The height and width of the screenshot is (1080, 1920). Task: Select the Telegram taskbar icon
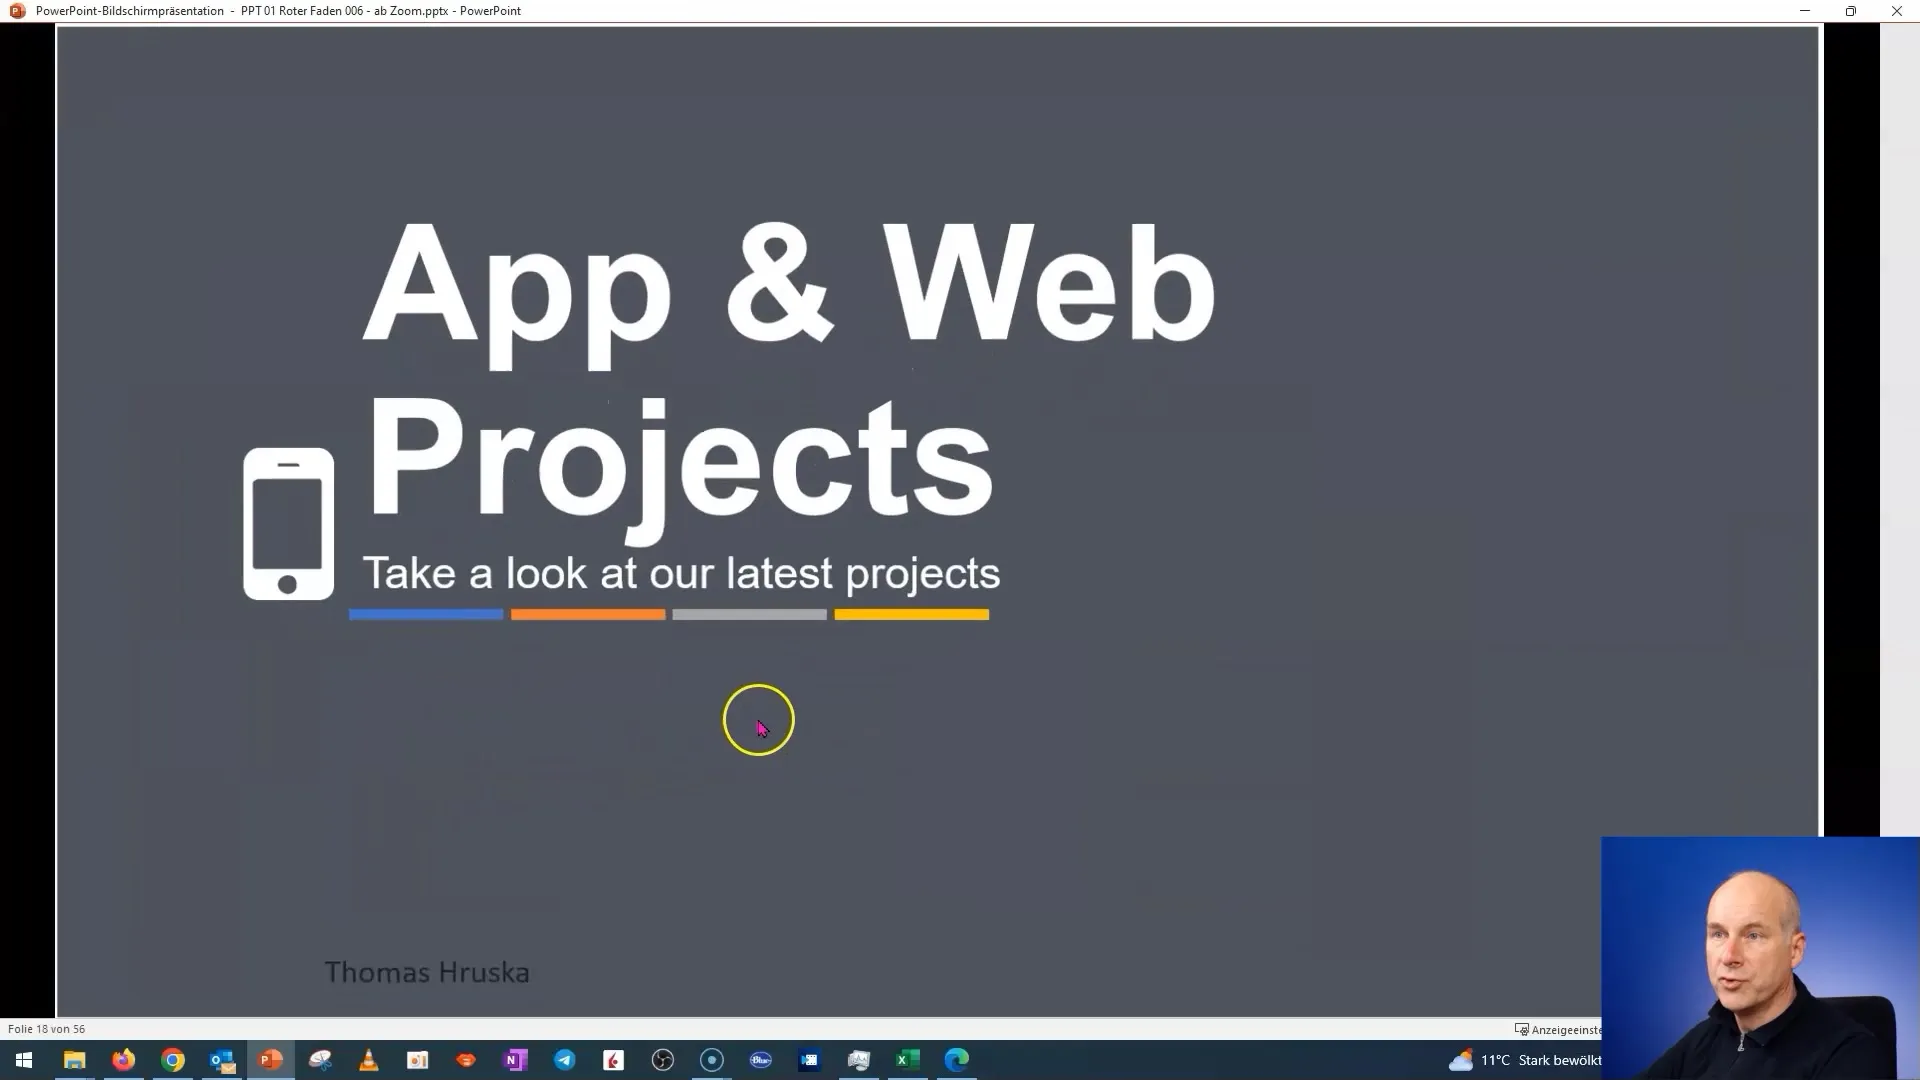coord(564,1059)
